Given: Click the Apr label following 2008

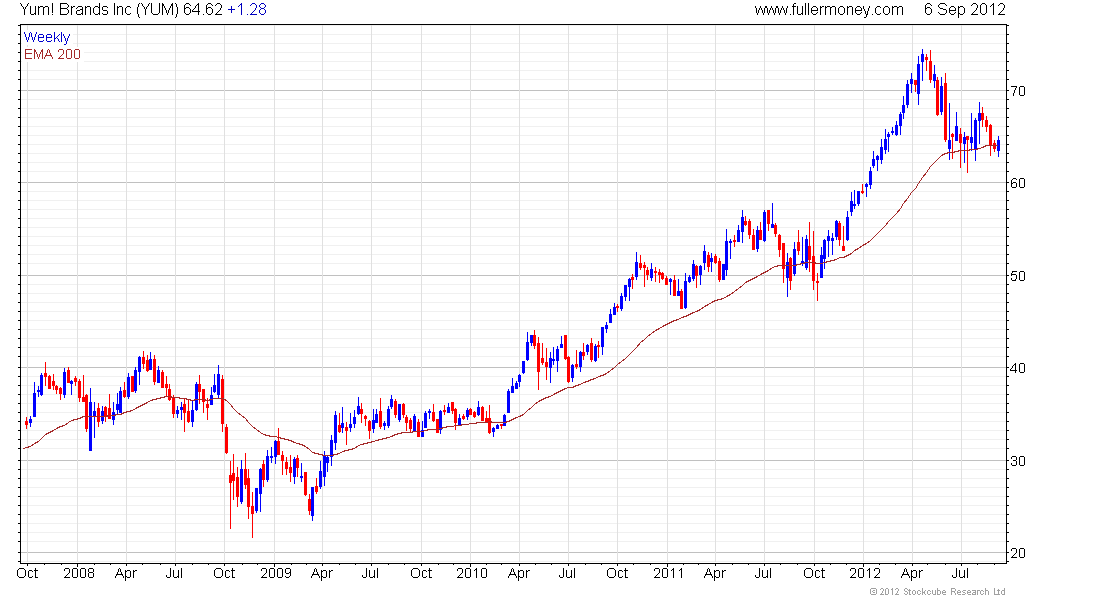Looking at the screenshot, I should click(x=126, y=573).
